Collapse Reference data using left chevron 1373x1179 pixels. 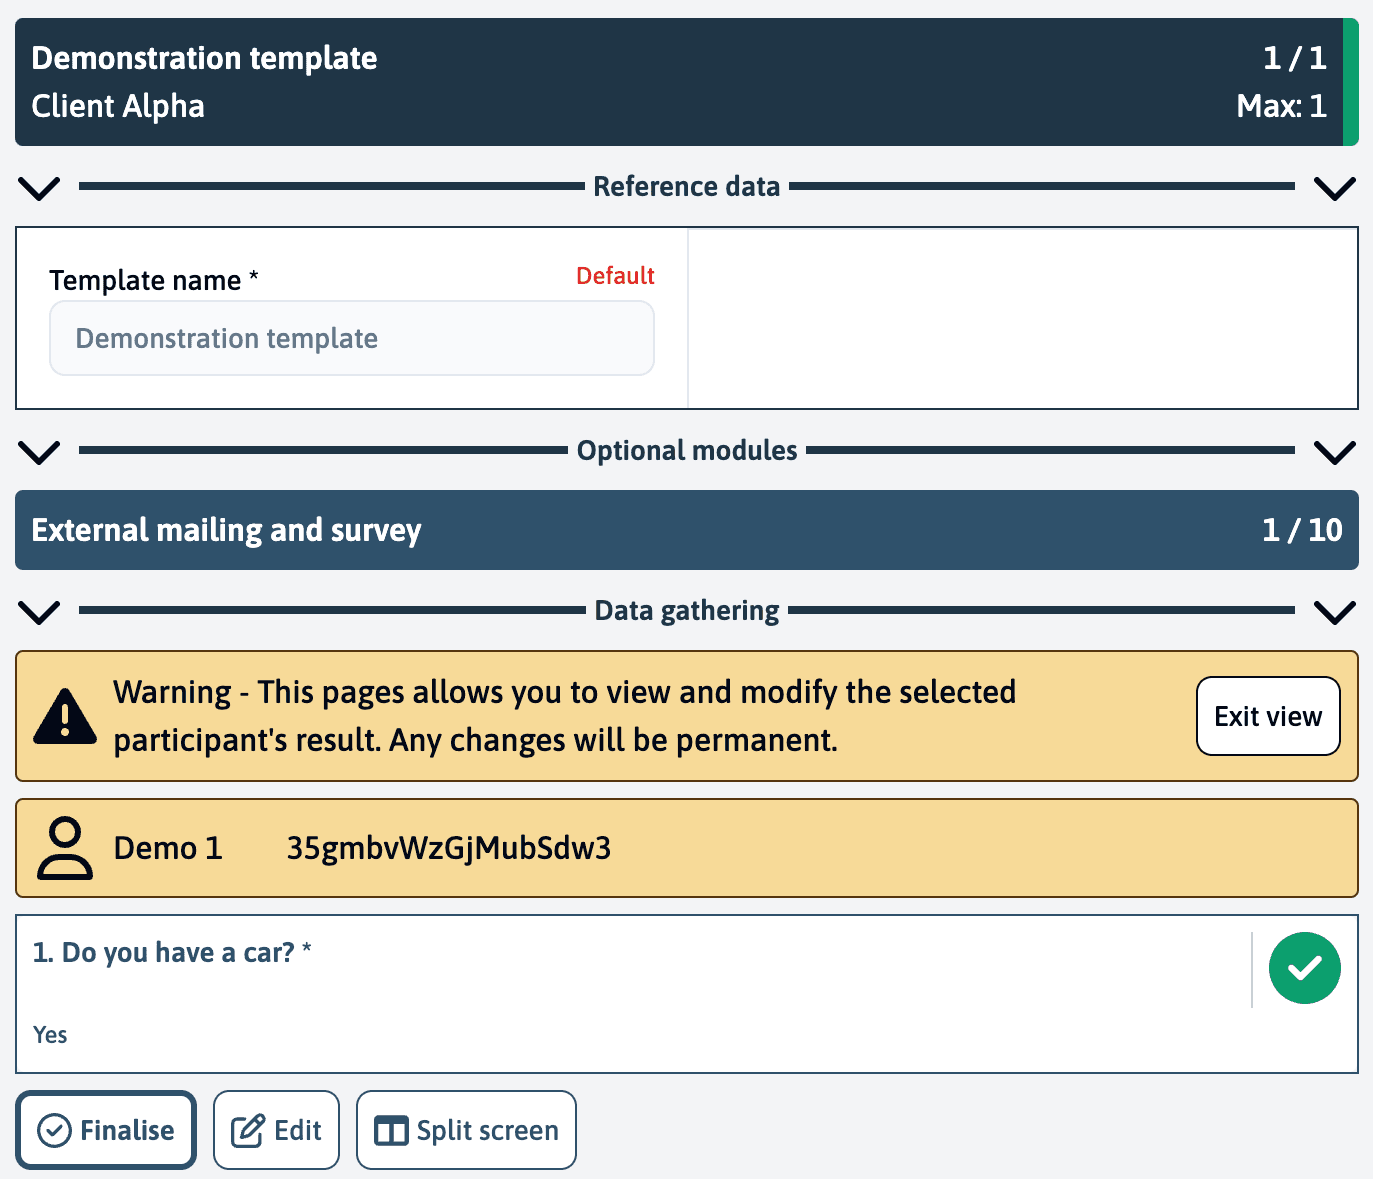(x=40, y=187)
